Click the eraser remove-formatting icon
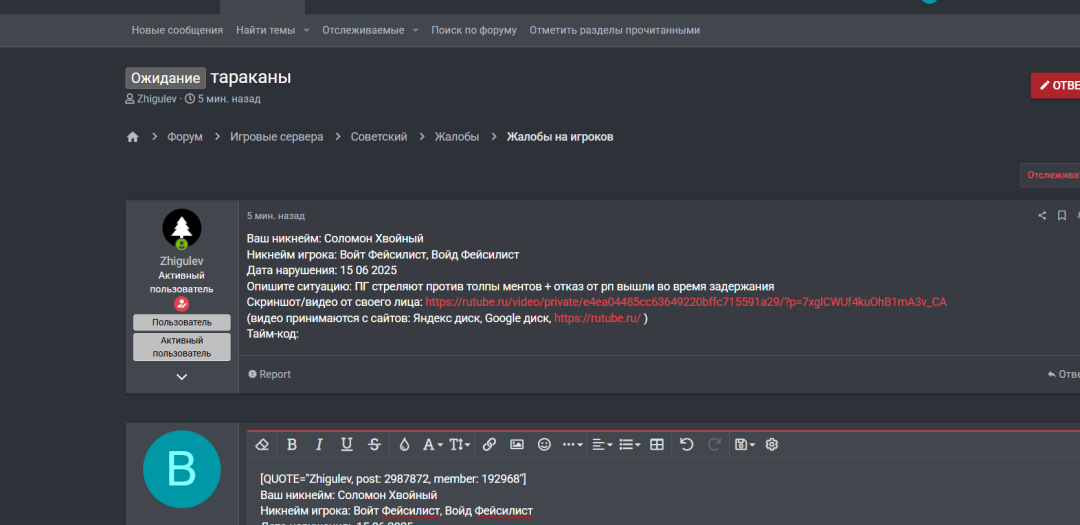The width and height of the screenshot is (1080, 525). pyautogui.click(x=263, y=445)
